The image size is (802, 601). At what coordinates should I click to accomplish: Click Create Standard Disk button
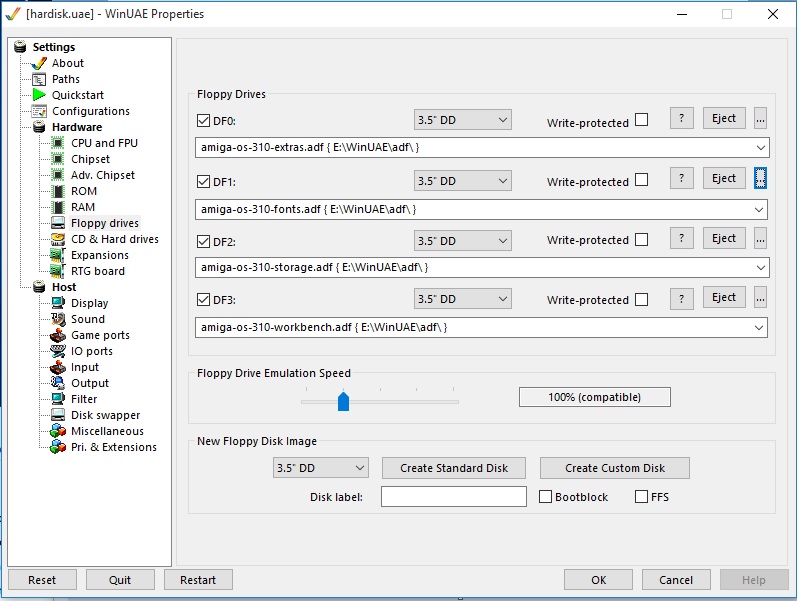454,468
